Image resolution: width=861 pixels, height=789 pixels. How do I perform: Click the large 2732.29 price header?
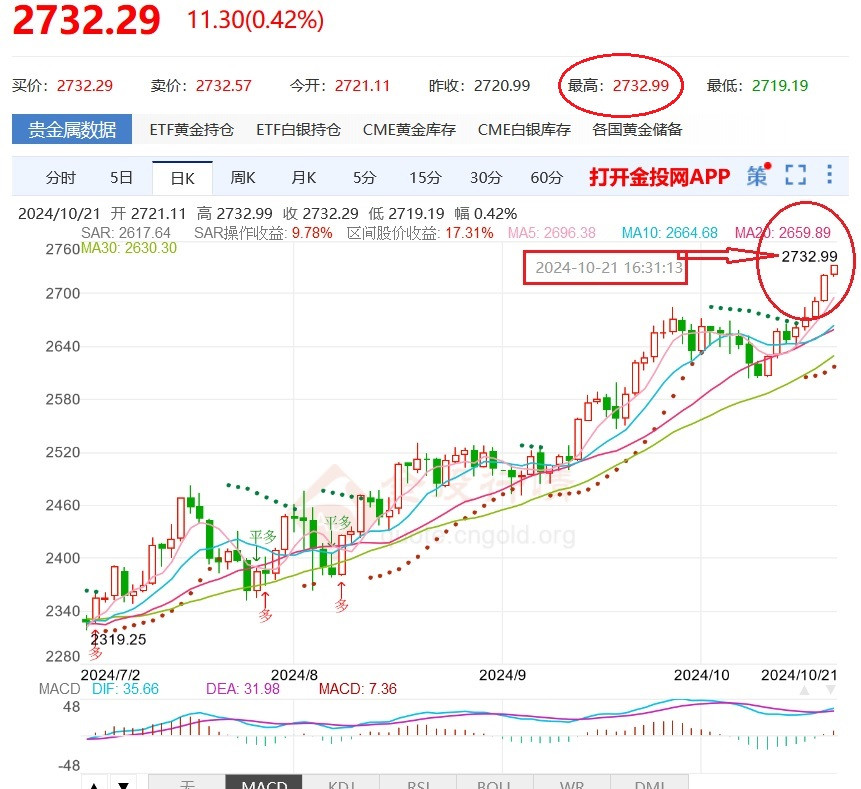[86, 20]
